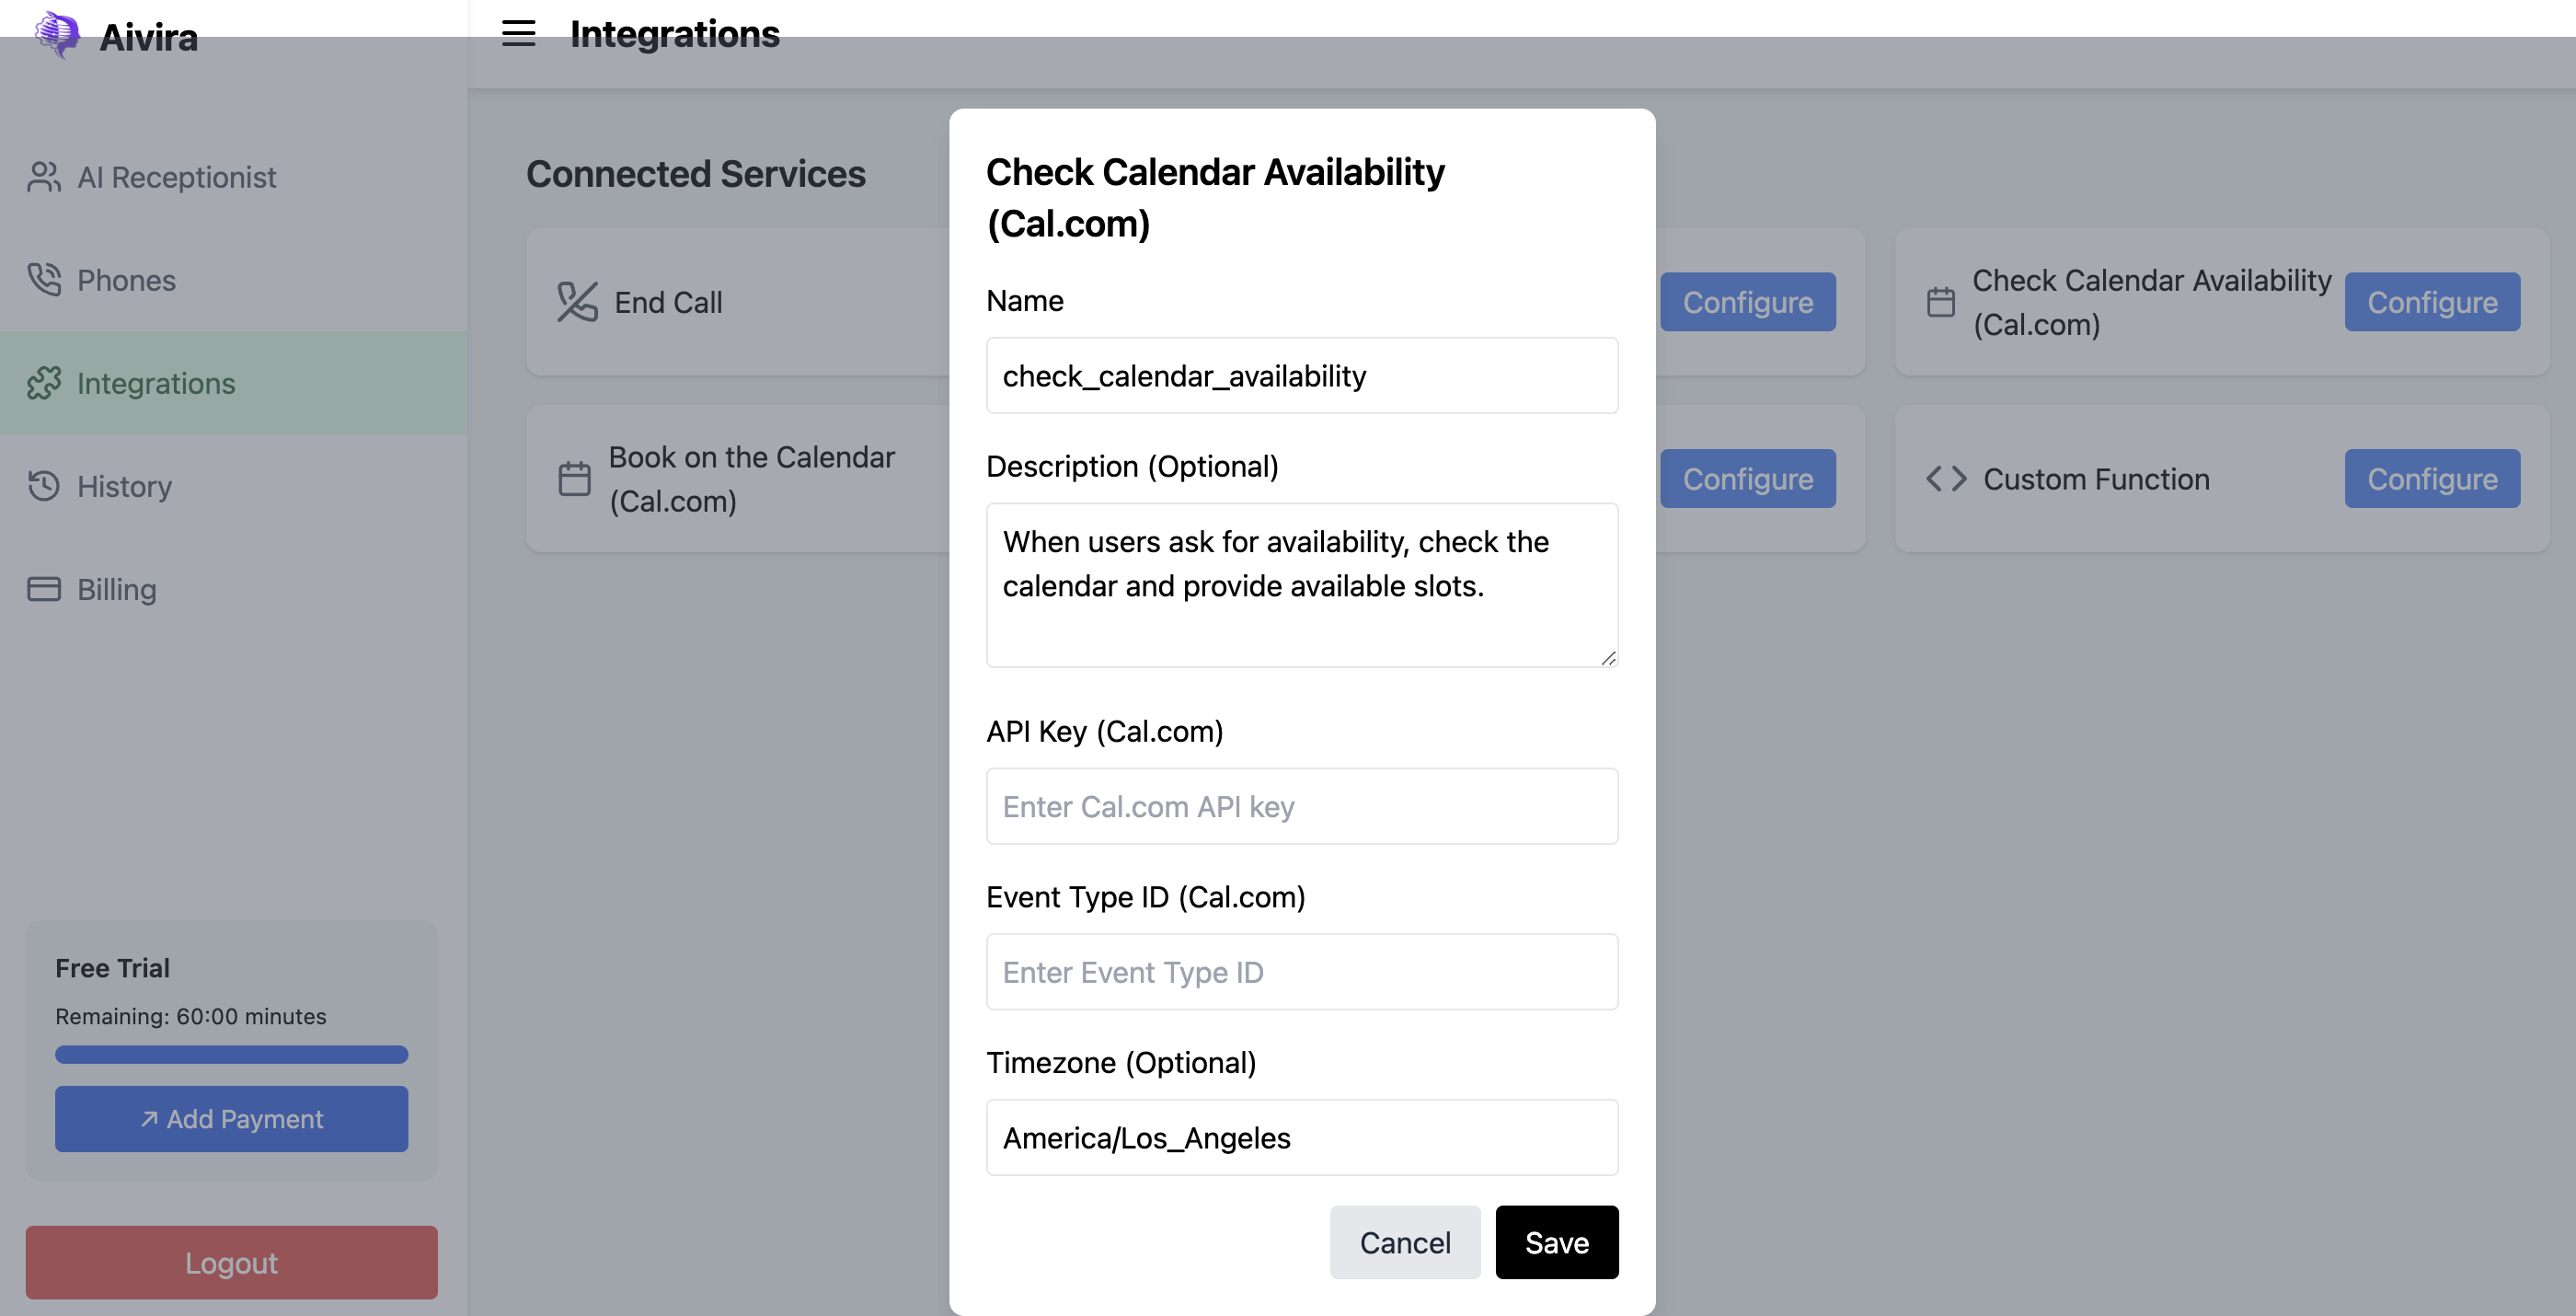Click the Billing card icon
Viewport: 2576px width, 1316px height.
44,589
